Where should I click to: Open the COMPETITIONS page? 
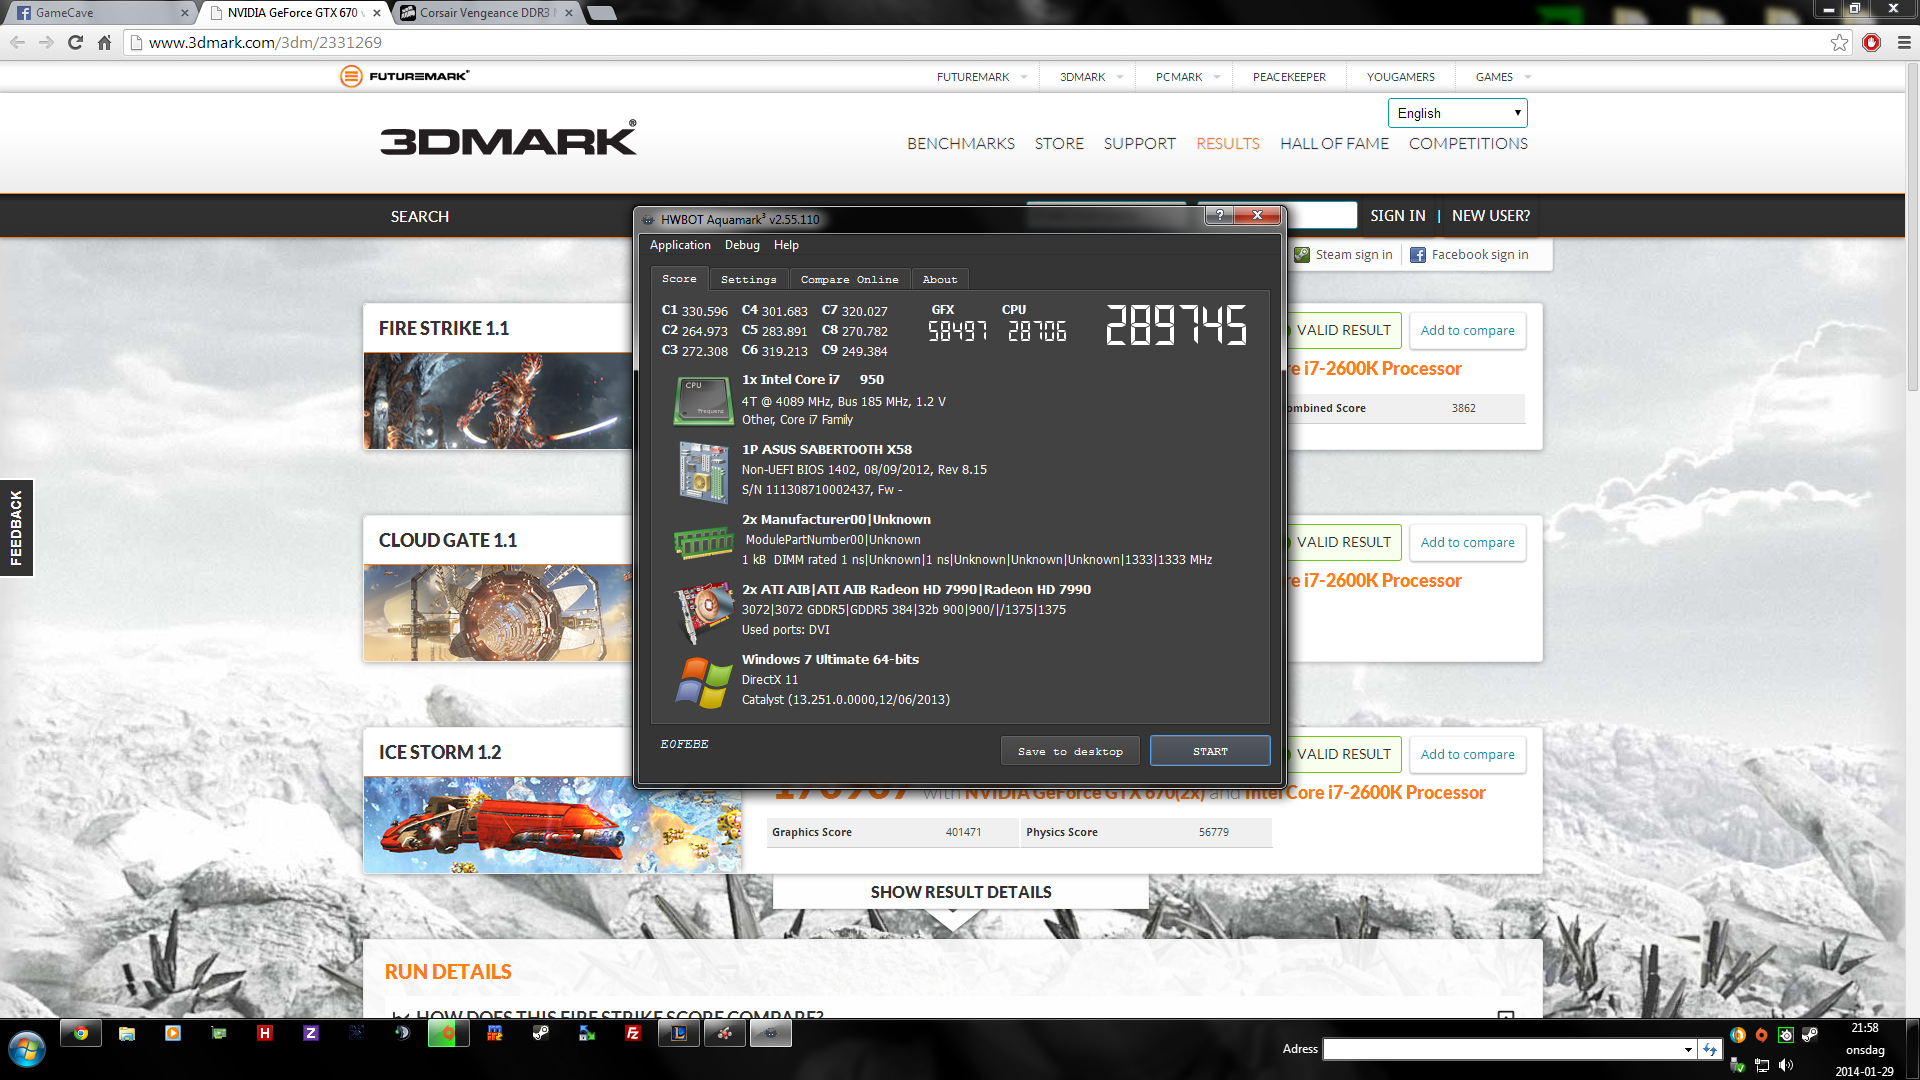coord(1468,144)
